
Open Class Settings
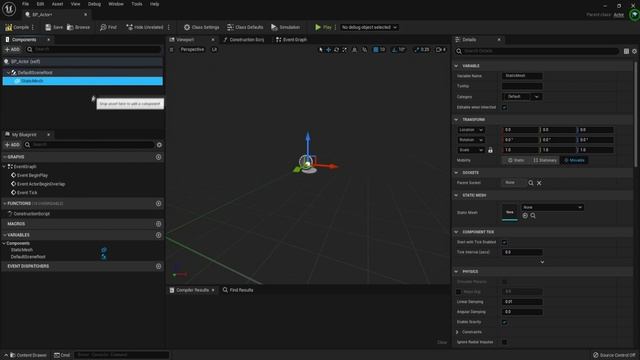pos(201,27)
